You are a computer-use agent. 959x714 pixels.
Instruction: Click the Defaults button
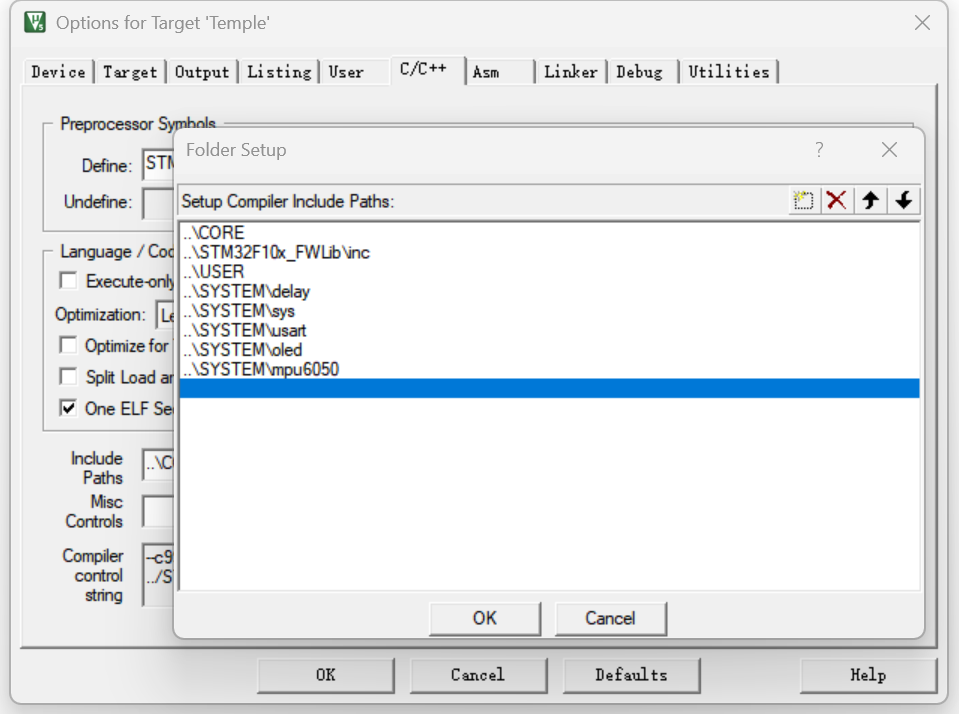[x=631, y=675]
